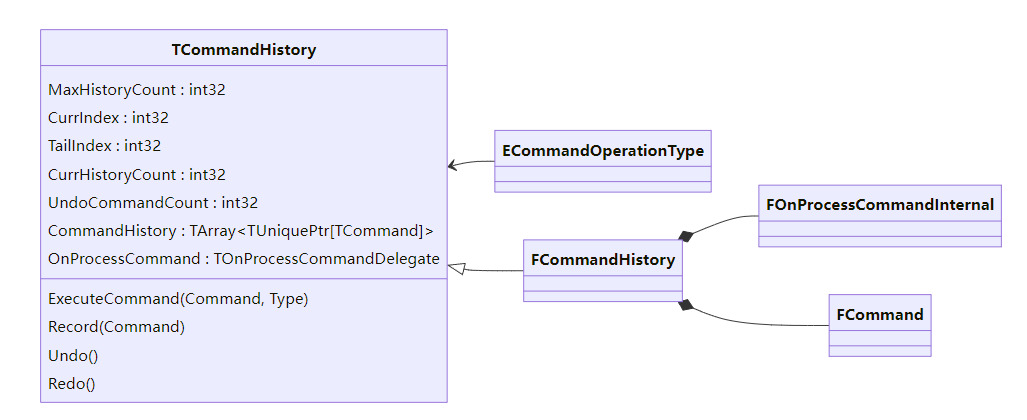The width and height of the screenshot is (1027, 420).
Task: Click the composition diamond at top of FCommandHistory
Action: pyautogui.click(x=685, y=236)
